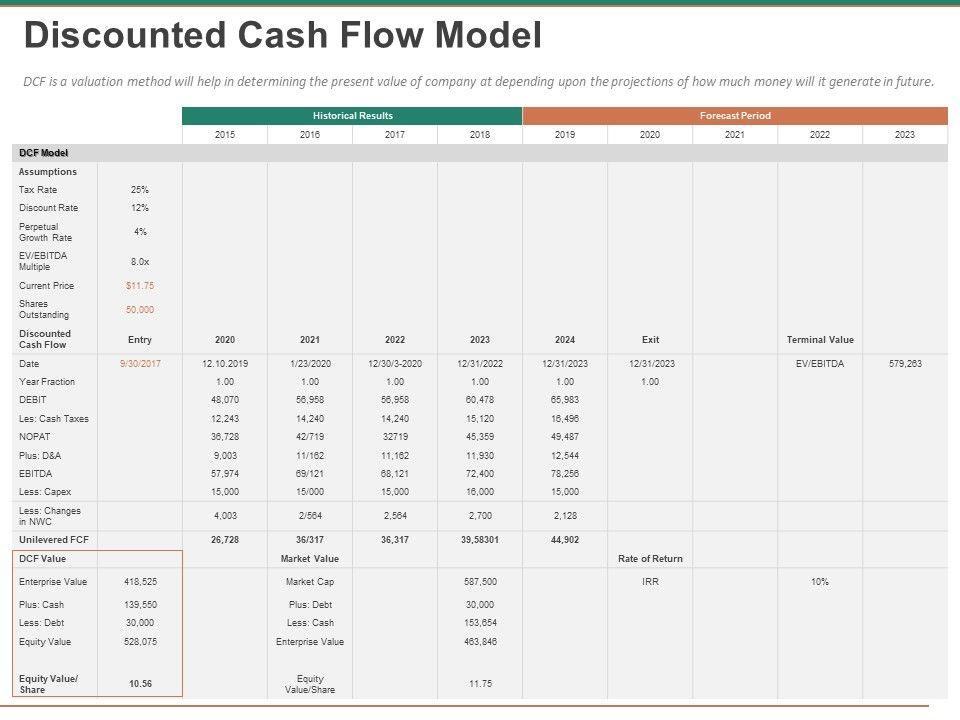
Task: Click the Perpetual Growth Rate 4% value
Action: [140, 232]
